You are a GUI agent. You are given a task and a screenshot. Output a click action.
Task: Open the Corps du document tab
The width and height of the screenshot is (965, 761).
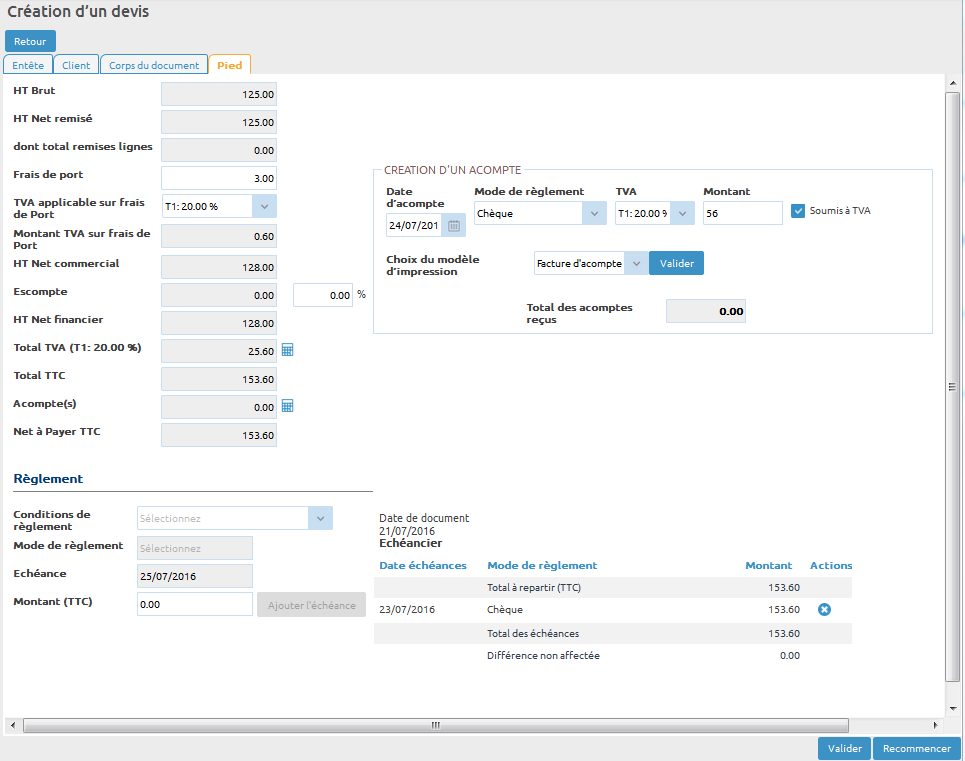point(154,65)
